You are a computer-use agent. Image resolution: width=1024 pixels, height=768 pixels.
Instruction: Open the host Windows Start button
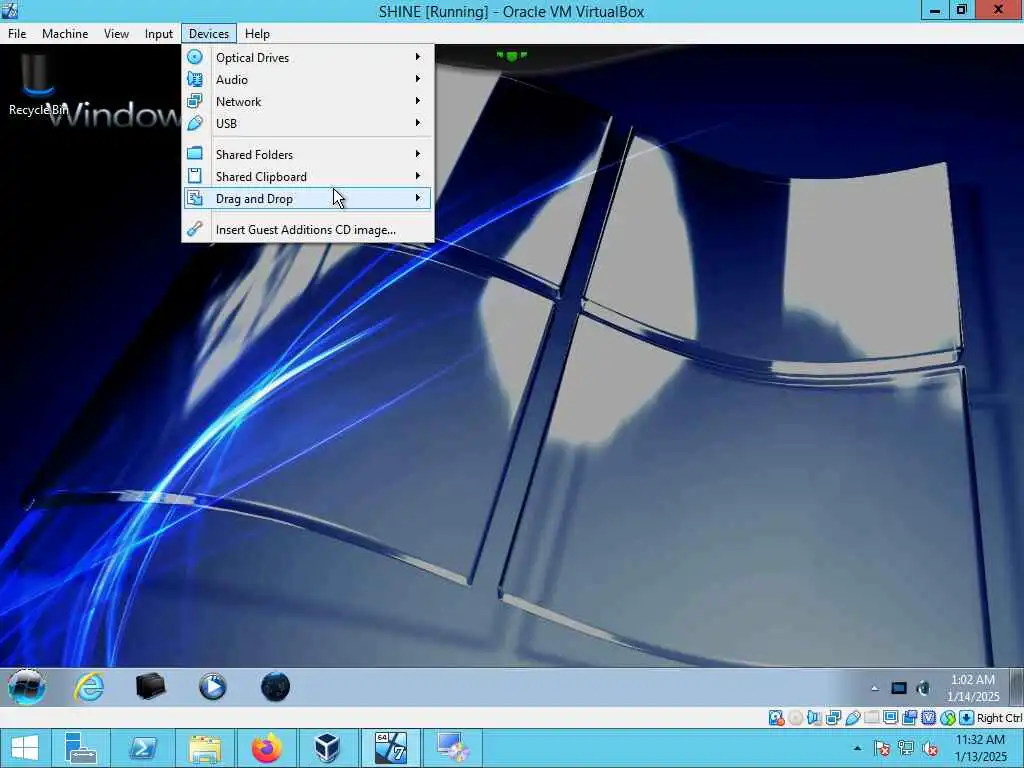[25, 748]
